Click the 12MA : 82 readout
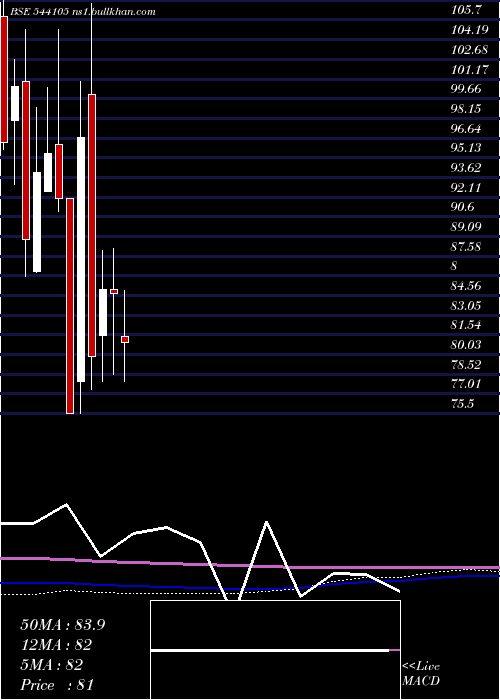 pyautogui.click(x=56, y=645)
